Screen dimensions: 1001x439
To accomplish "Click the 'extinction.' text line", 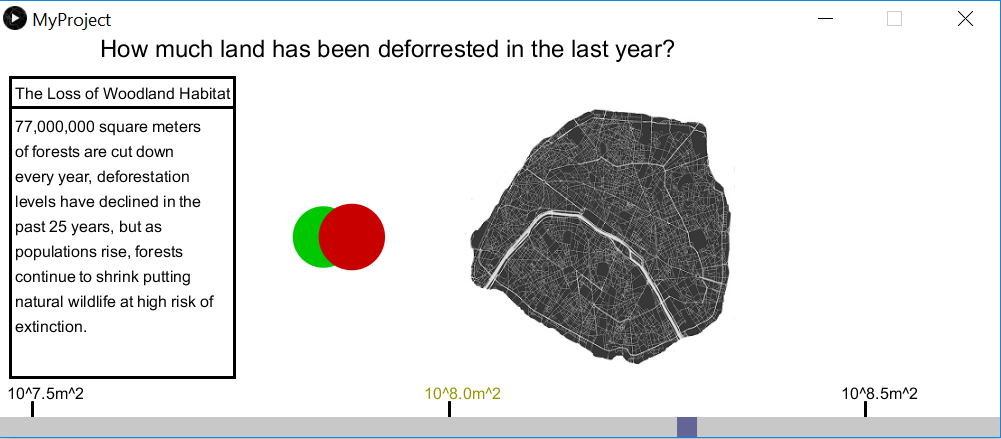I will (50, 327).
